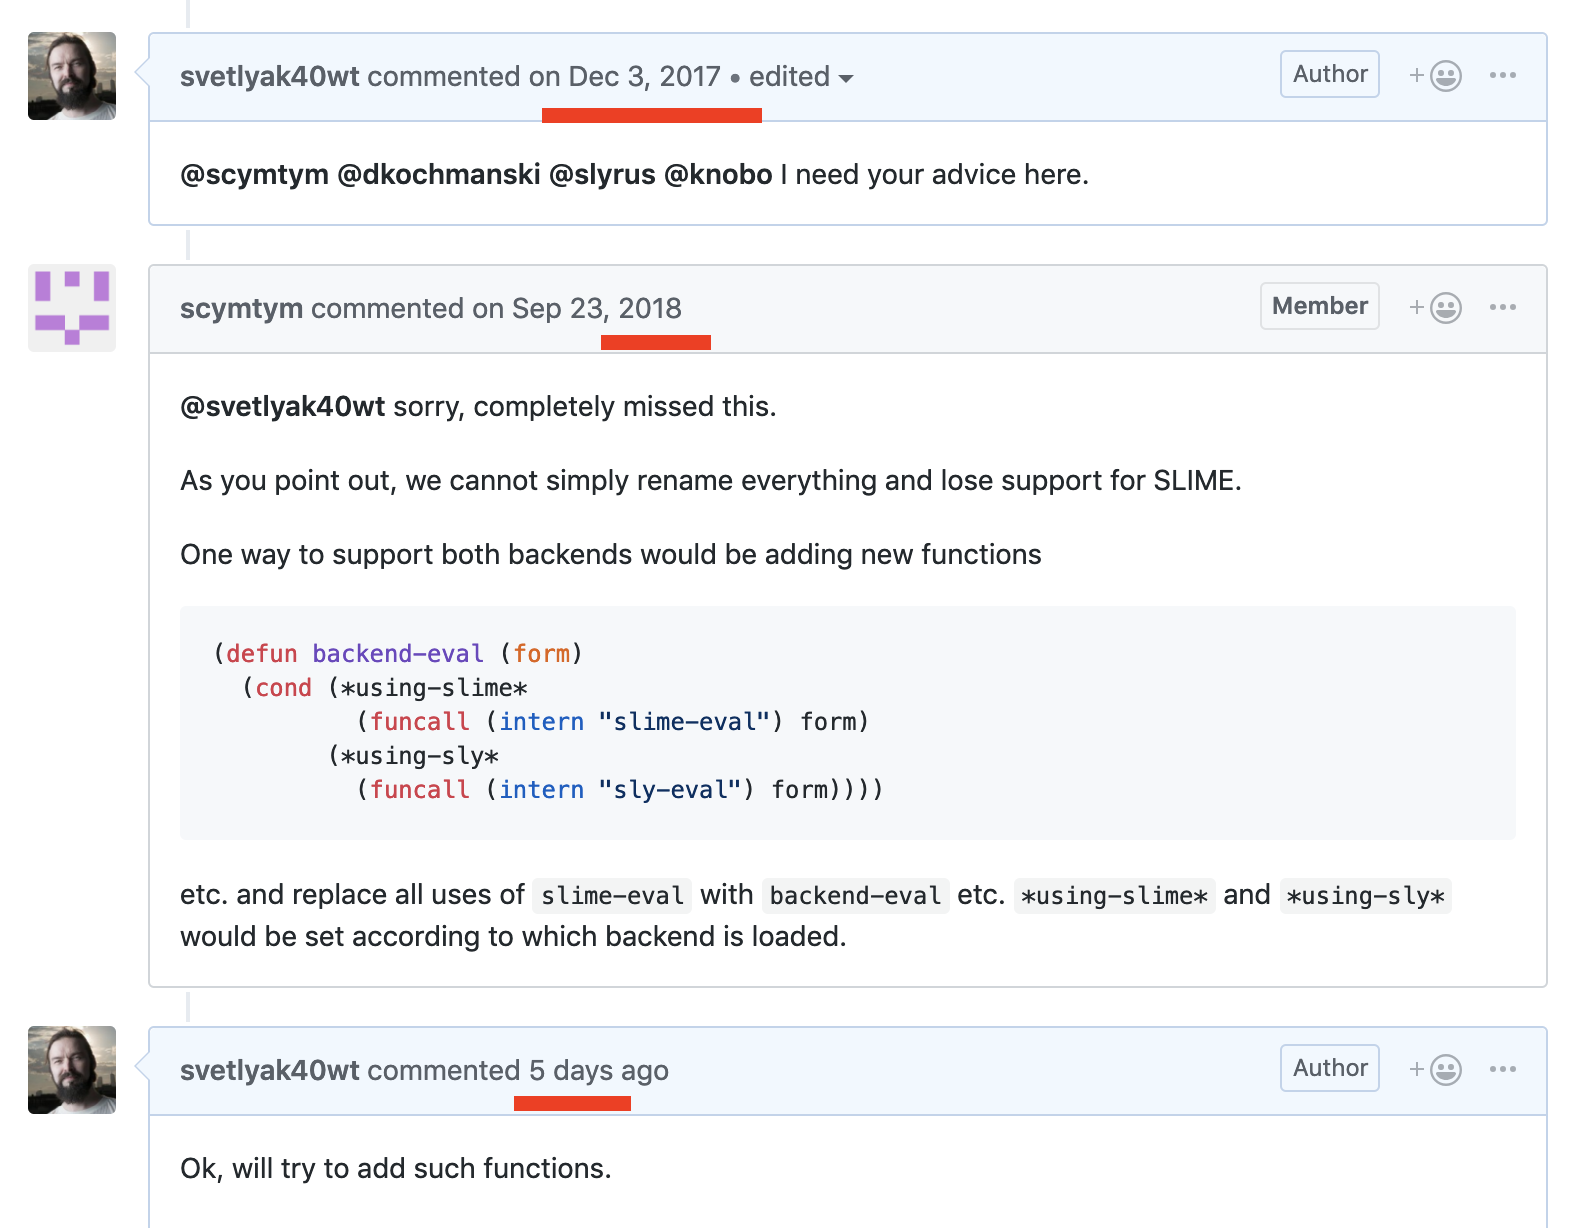This screenshot has width=1574, height=1228.
Task: Open svetlyak40wt profile link in first comment header
Action: [x=269, y=77]
